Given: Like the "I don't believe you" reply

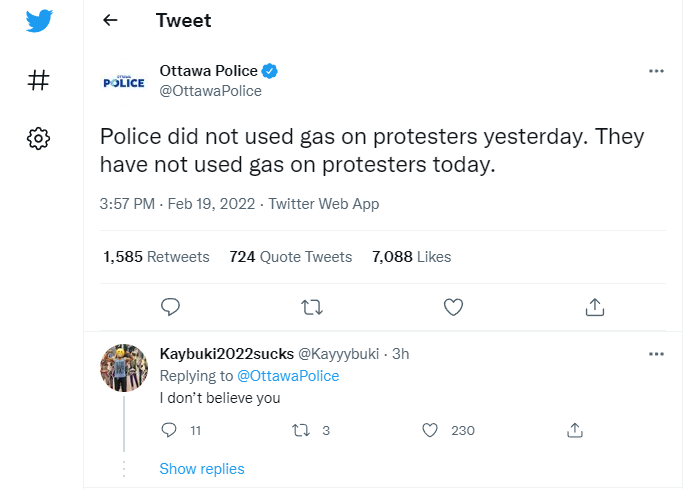Looking at the screenshot, I should 429,430.
